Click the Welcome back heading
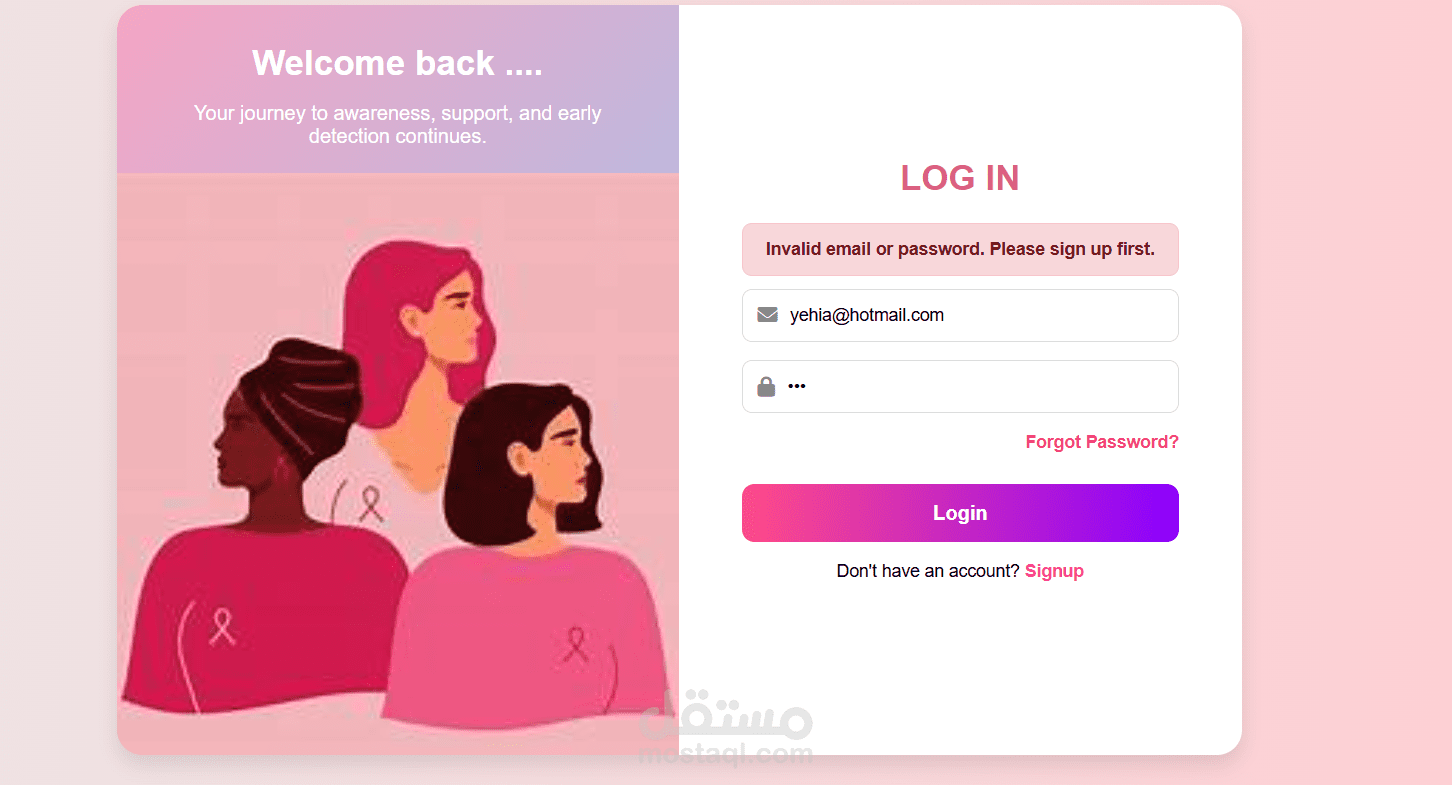The width and height of the screenshot is (1452, 785). pos(397,63)
